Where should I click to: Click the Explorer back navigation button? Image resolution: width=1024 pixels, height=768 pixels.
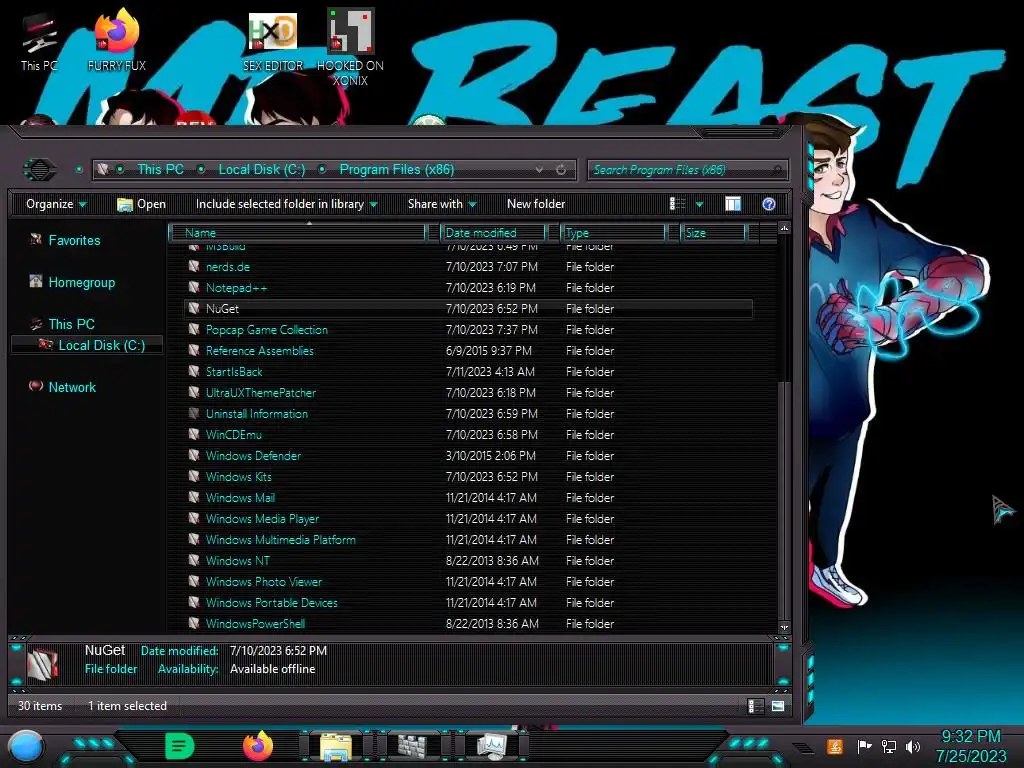coord(40,170)
